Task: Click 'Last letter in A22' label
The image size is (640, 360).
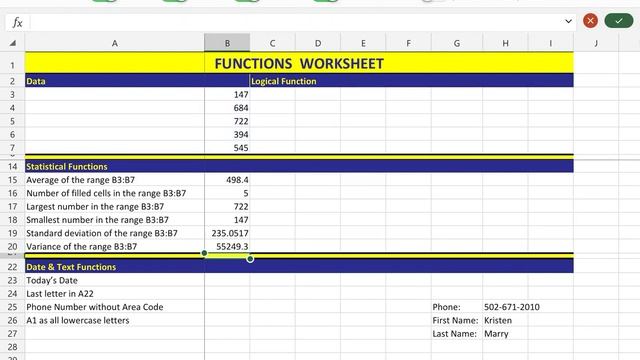Action: [60, 294]
